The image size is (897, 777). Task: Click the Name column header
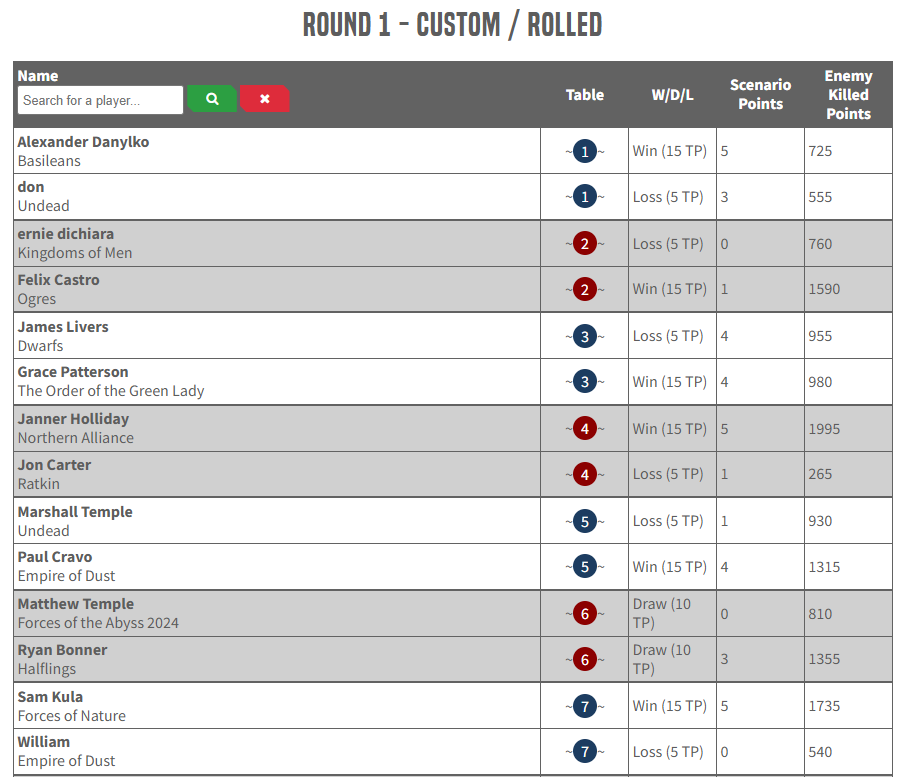click(38, 76)
